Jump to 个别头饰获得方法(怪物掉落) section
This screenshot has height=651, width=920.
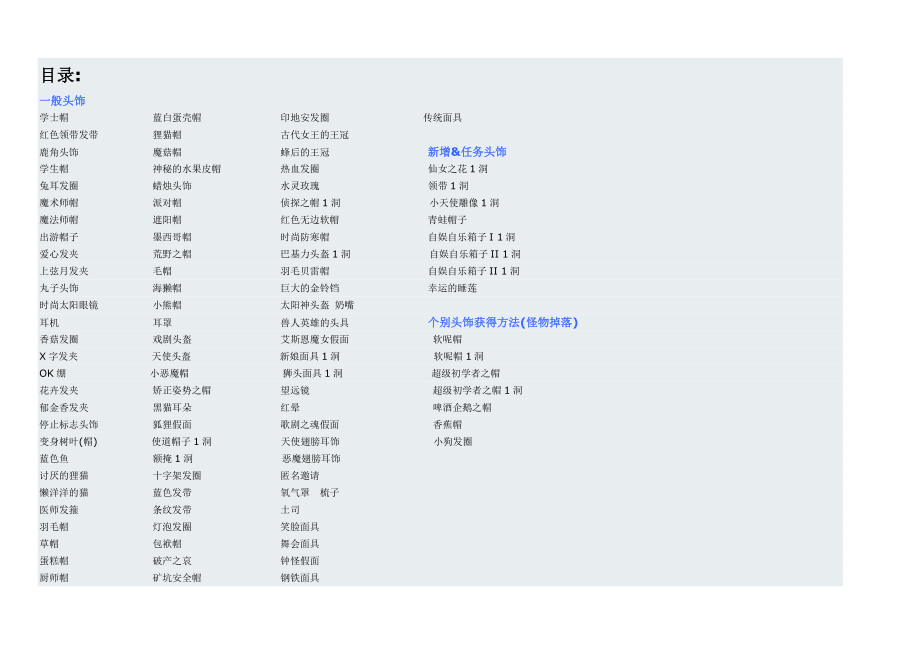(502, 322)
